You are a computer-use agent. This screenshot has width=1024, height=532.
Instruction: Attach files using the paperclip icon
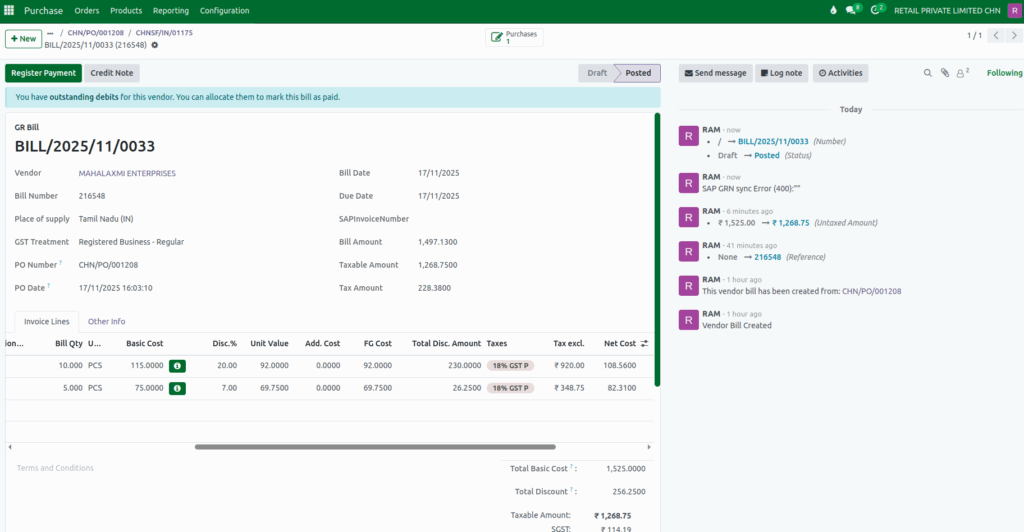coord(944,73)
